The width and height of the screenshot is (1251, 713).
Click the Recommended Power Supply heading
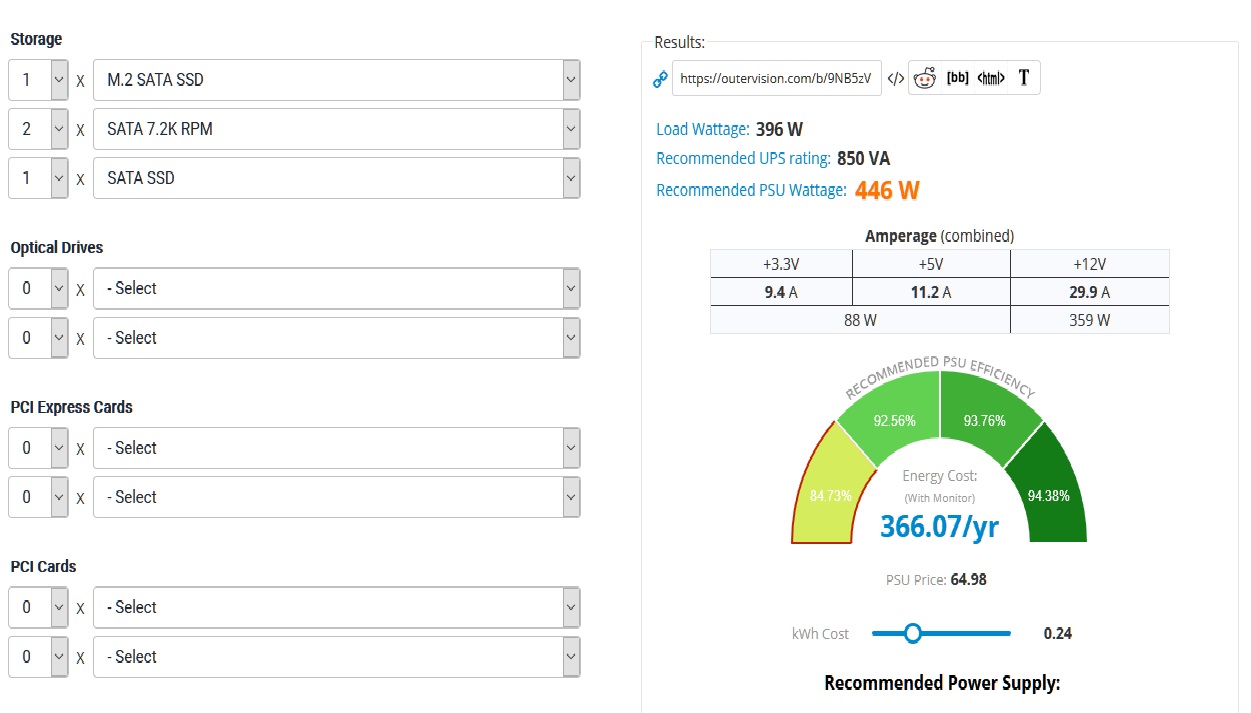coord(942,683)
